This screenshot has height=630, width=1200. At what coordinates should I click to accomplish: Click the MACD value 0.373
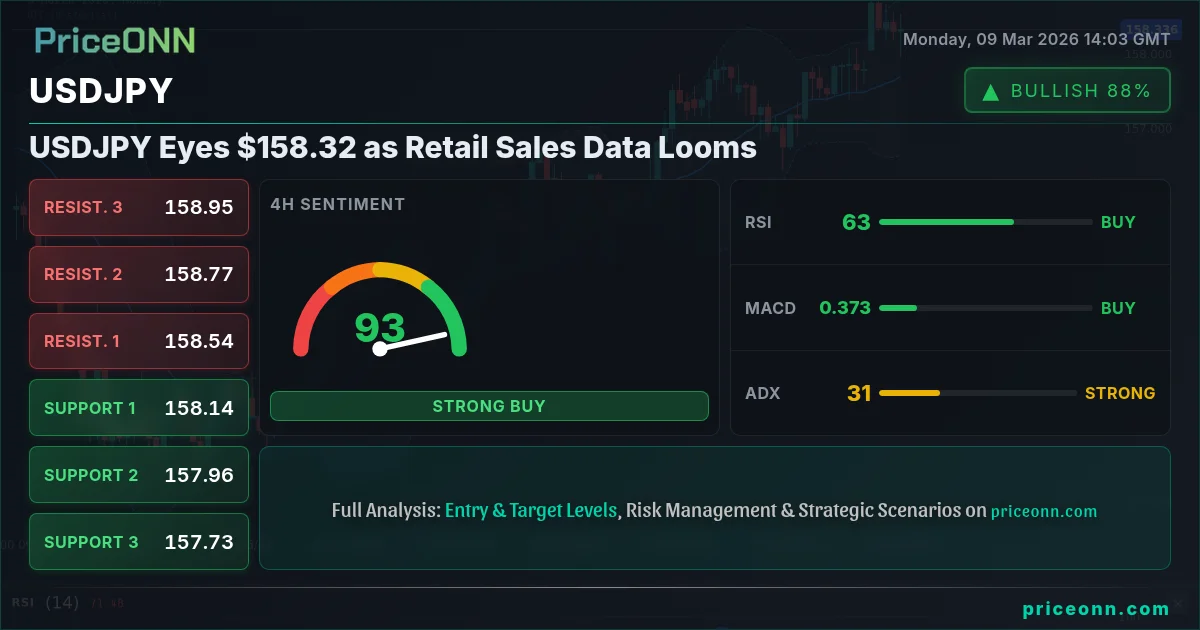[844, 308]
